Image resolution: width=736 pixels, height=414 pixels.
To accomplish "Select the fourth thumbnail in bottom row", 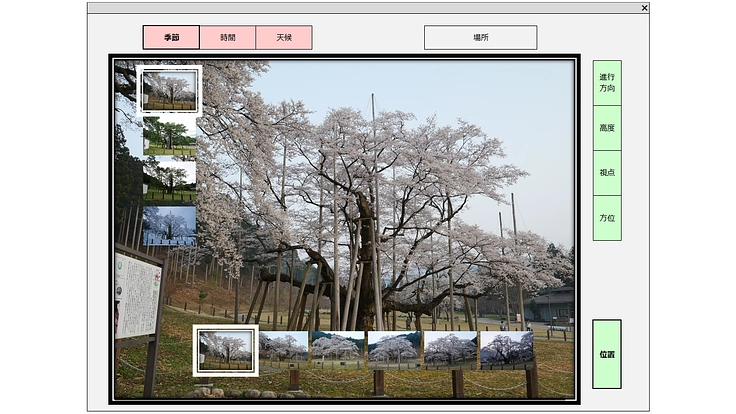I will point(394,351).
